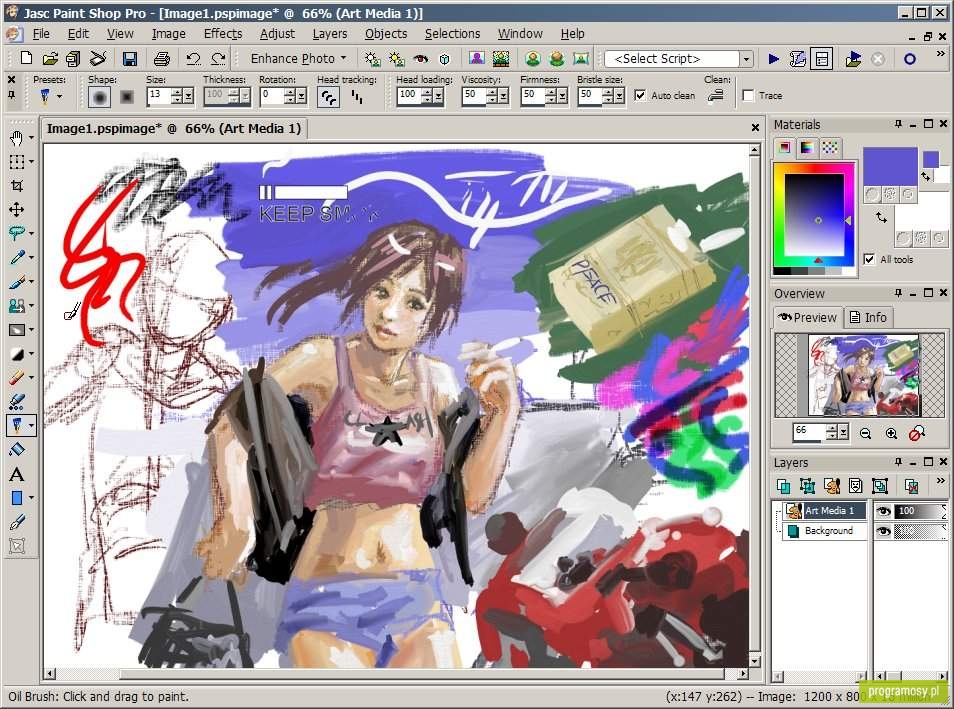Run the selected script
The width and height of the screenshot is (954, 709).
point(773,59)
